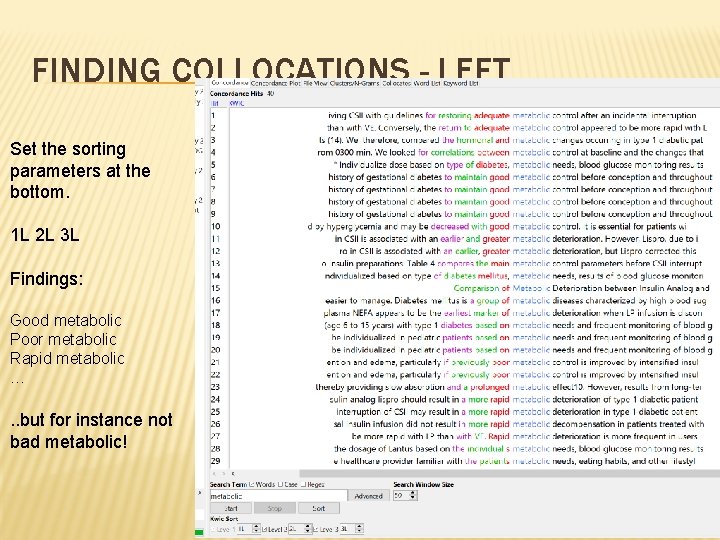Increase Level 1 sort position 1L
This screenshot has height=540, width=720.
256,527
